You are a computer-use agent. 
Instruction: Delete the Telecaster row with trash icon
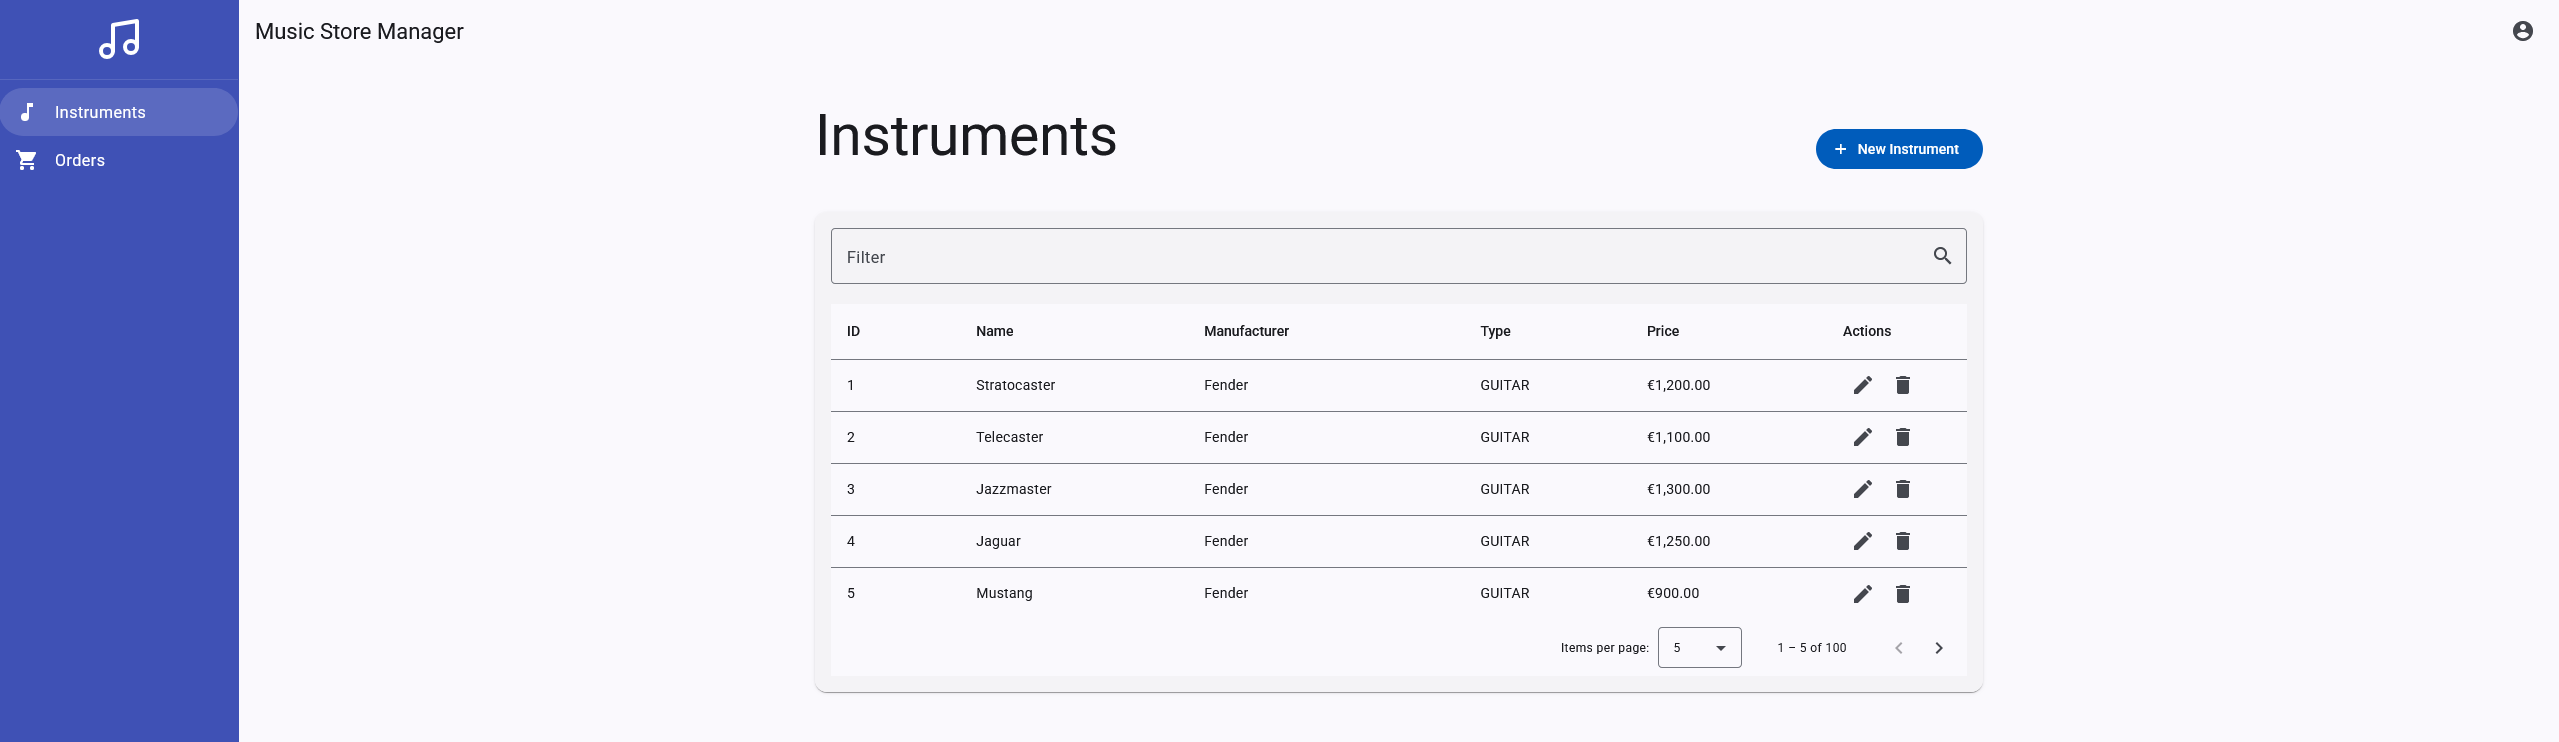coord(1902,437)
